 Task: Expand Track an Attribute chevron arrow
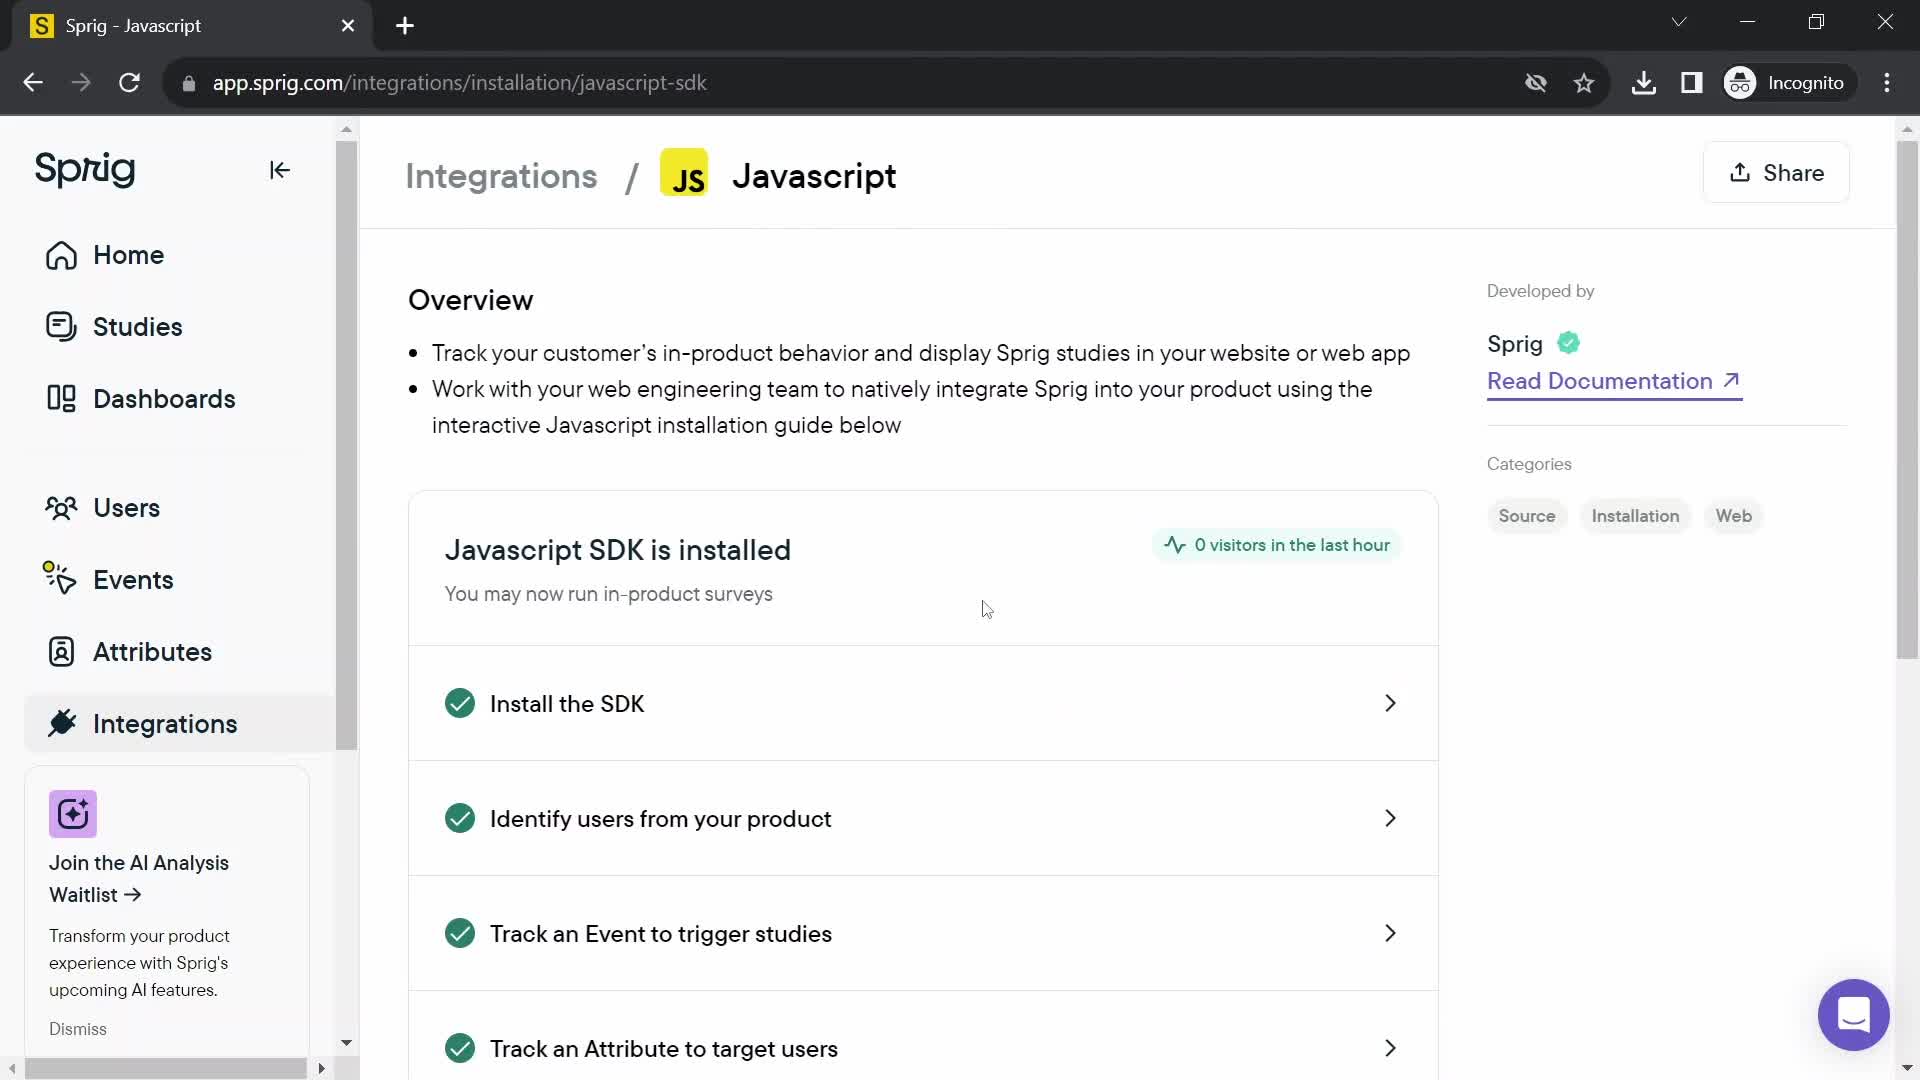(1390, 1048)
